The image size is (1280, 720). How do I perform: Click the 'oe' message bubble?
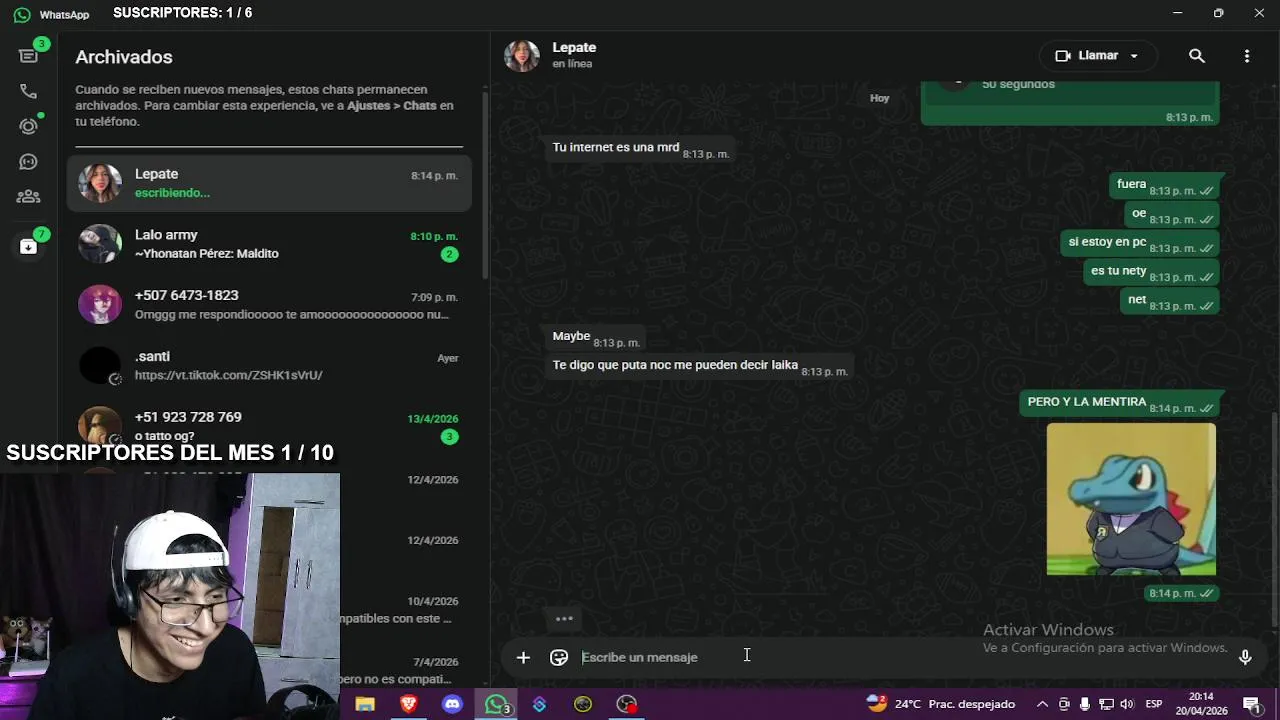coord(1172,214)
